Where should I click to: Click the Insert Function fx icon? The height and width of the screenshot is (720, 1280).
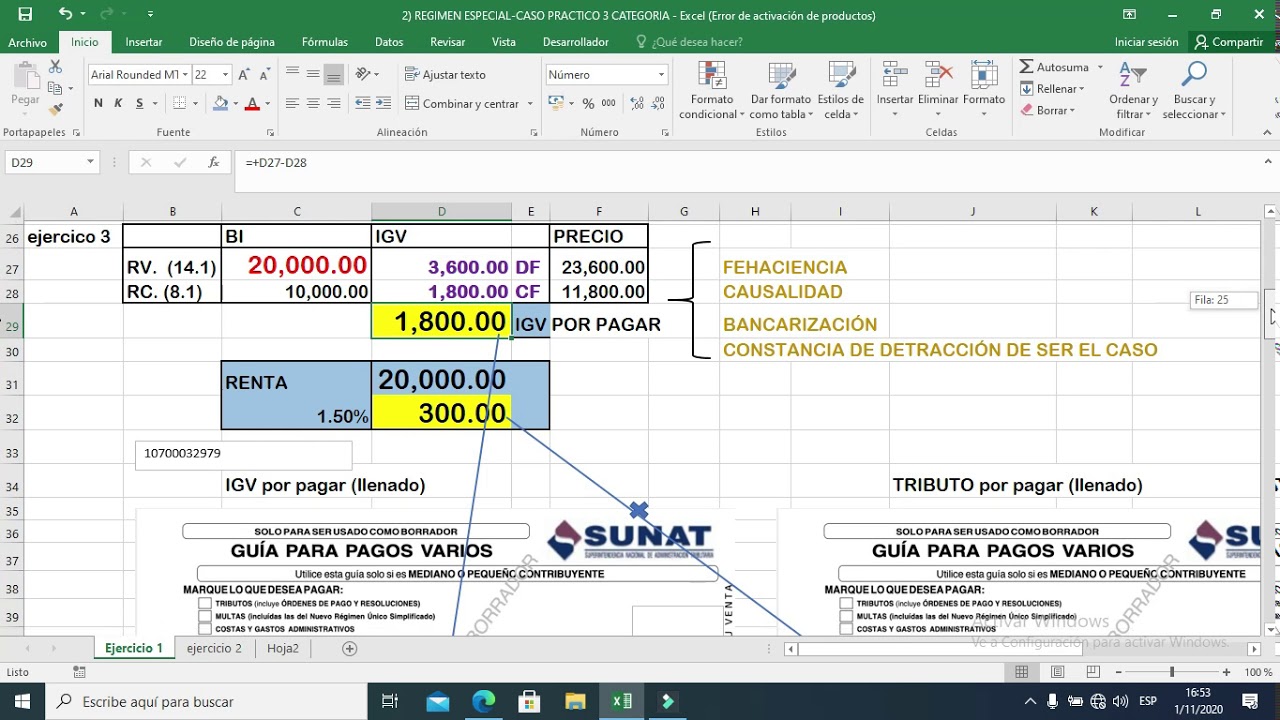tap(213, 162)
